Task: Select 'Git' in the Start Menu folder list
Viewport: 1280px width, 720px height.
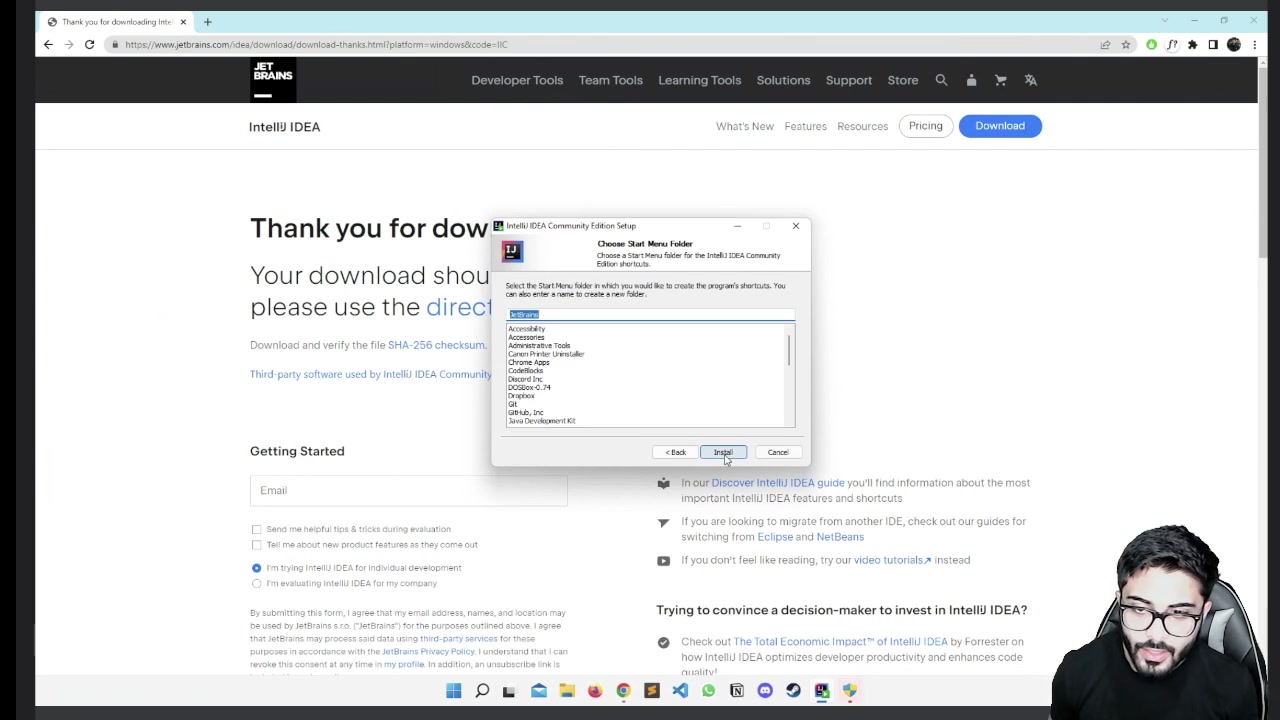Action: point(514,404)
